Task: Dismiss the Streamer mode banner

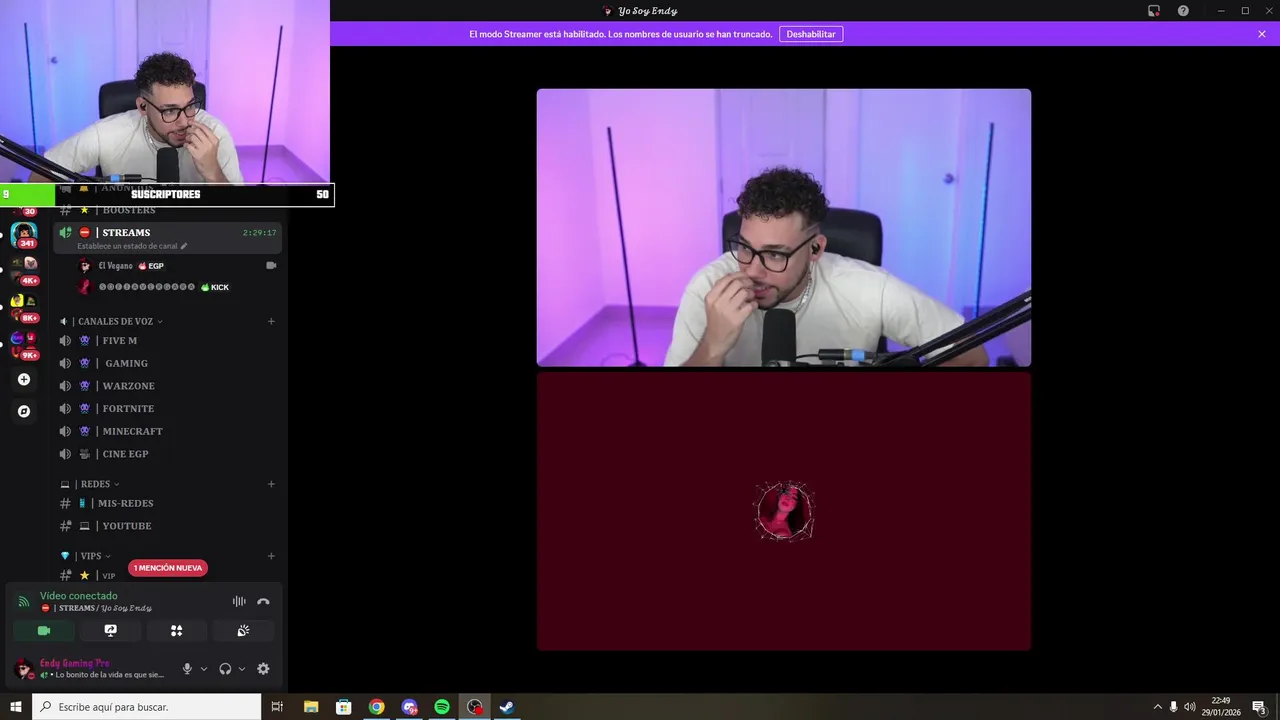Action: point(1262,34)
